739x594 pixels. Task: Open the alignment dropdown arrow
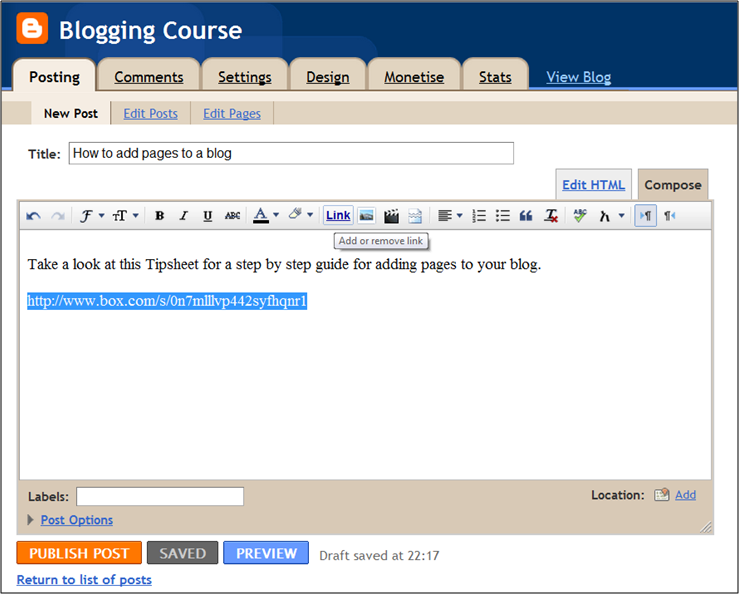click(460, 215)
